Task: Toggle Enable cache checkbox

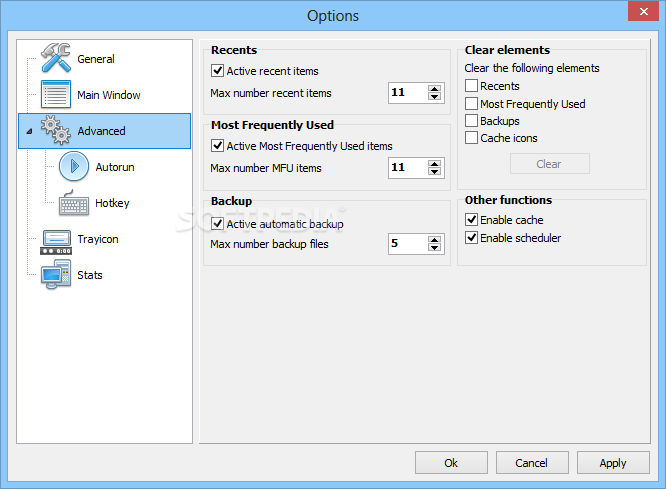Action: pyautogui.click(x=471, y=219)
